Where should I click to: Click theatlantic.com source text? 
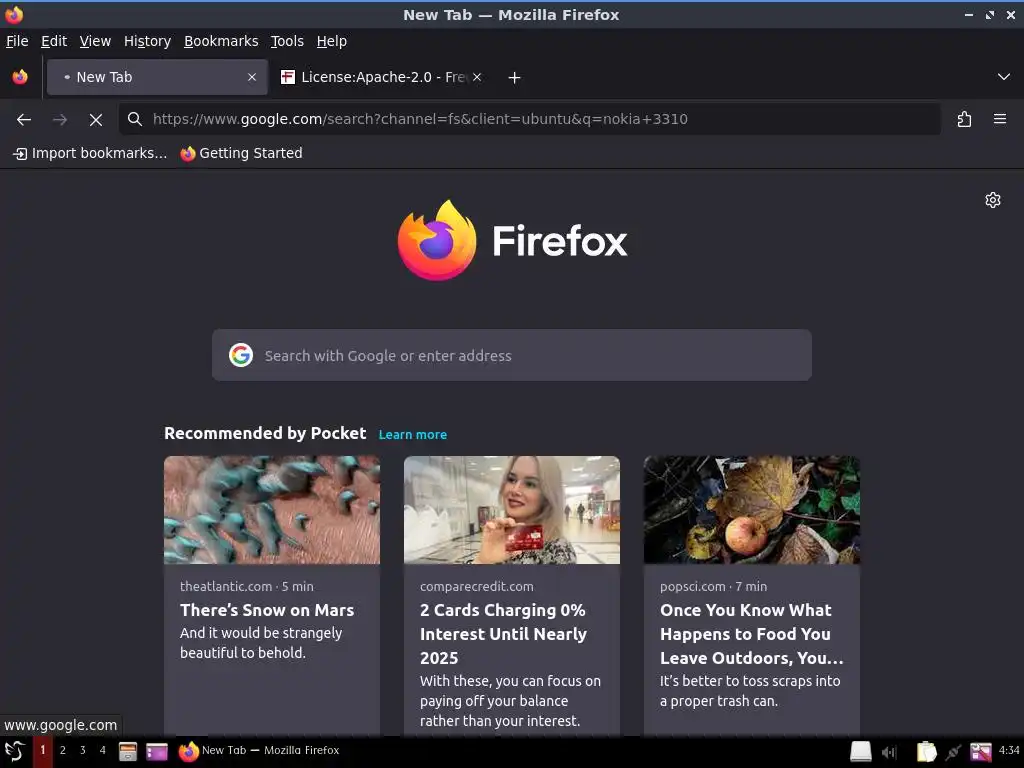(x=226, y=586)
